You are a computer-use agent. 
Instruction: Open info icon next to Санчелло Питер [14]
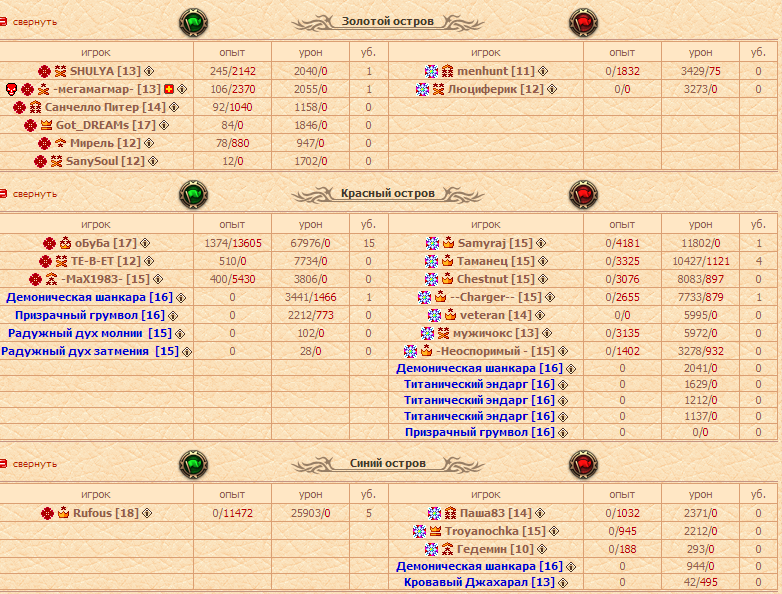click(x=174, y=107)
